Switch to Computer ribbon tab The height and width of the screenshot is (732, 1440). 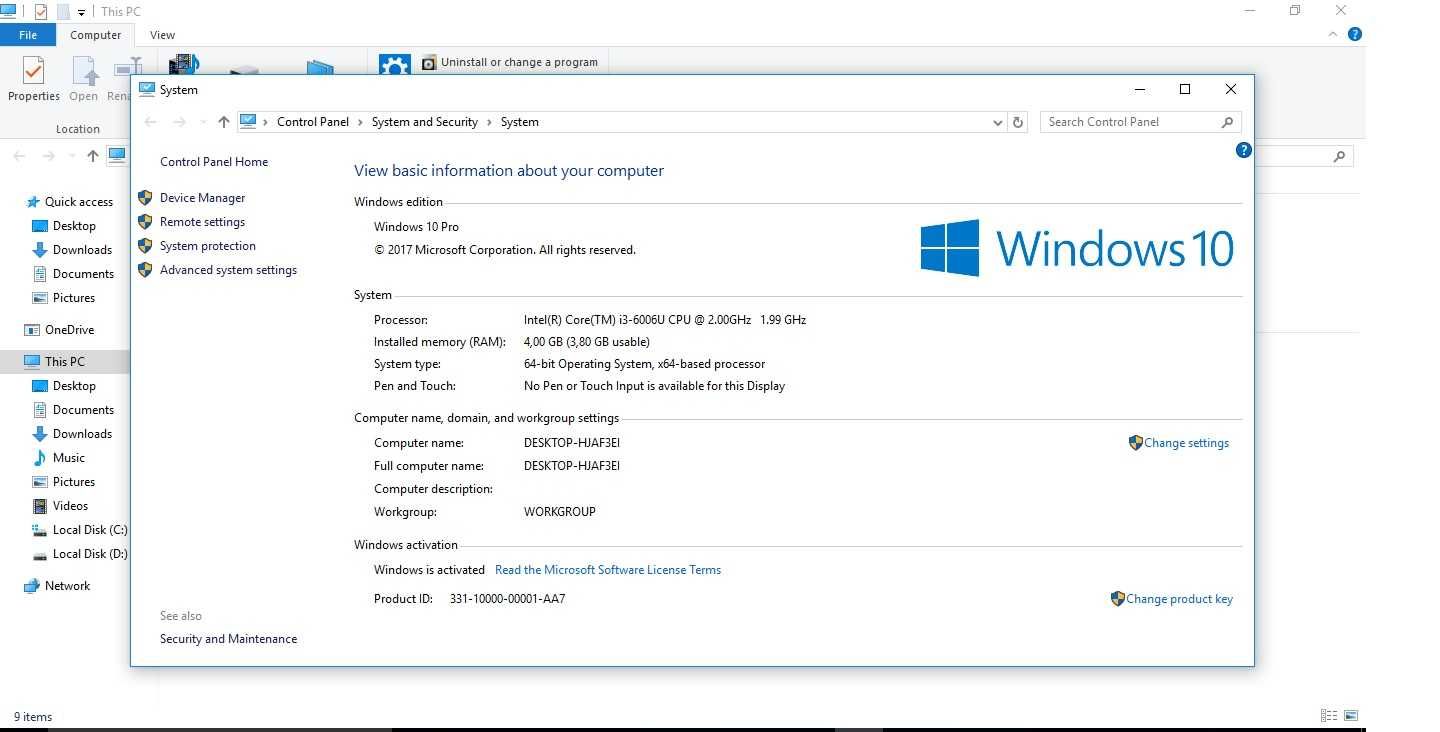pyautogui.click(x=96, y=35)
